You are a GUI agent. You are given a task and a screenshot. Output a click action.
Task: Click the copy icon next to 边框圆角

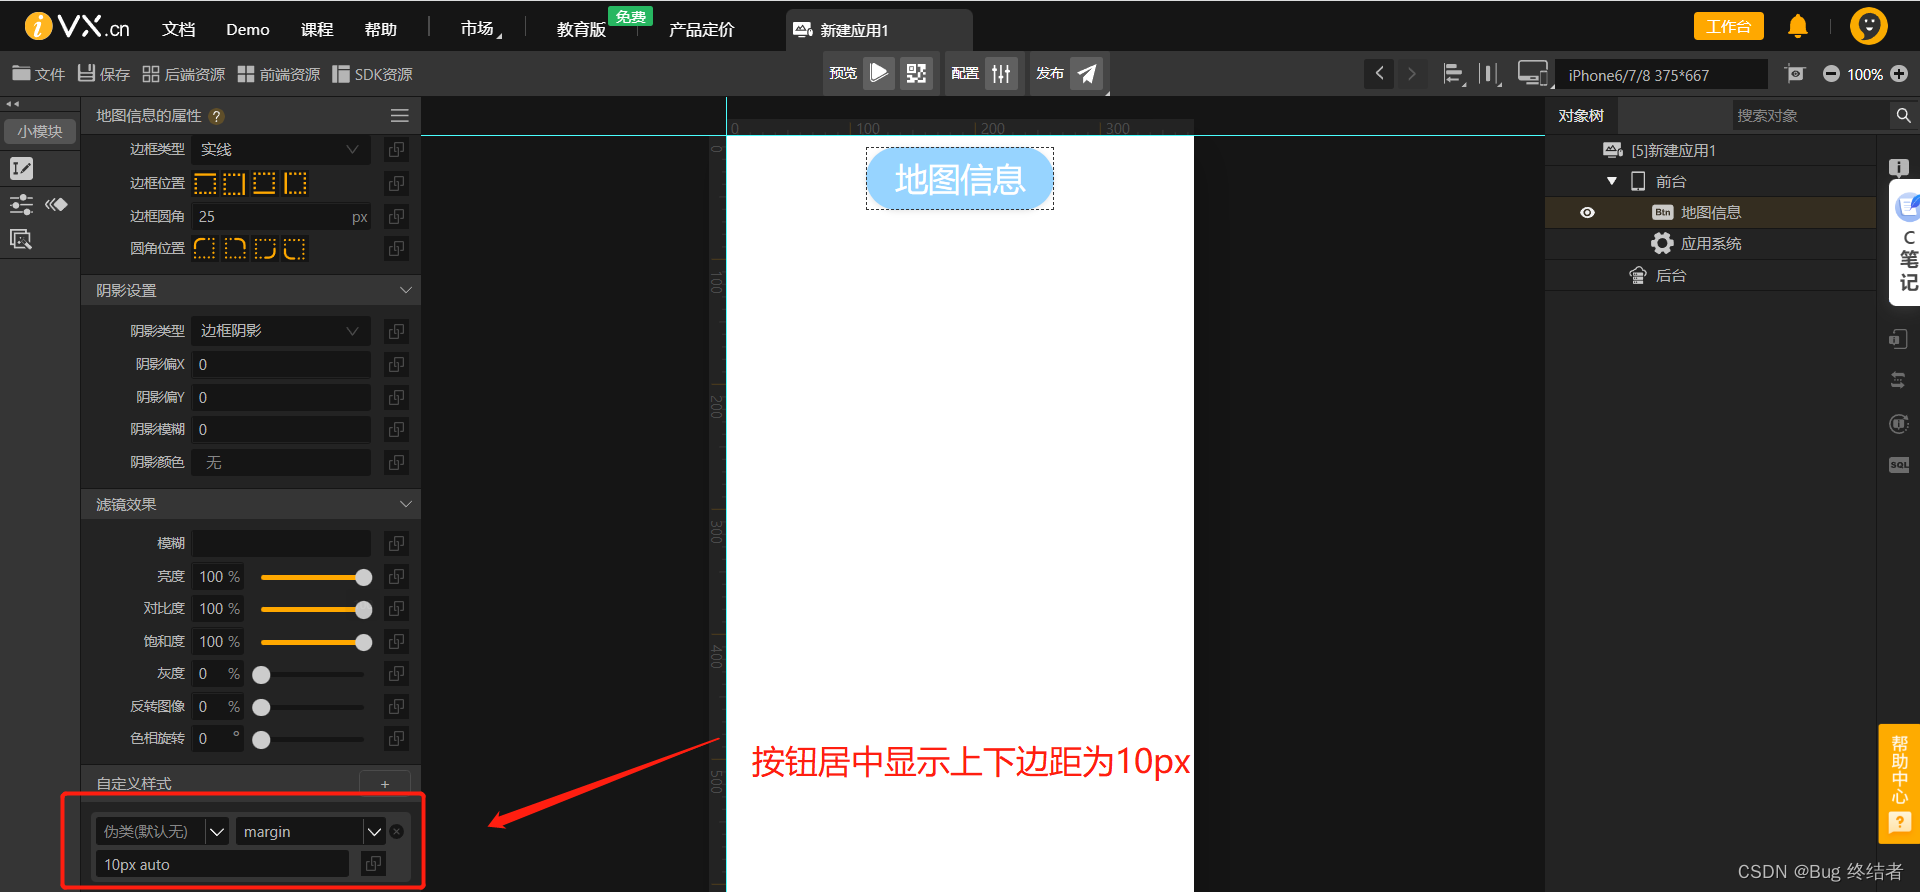point(396,216)
